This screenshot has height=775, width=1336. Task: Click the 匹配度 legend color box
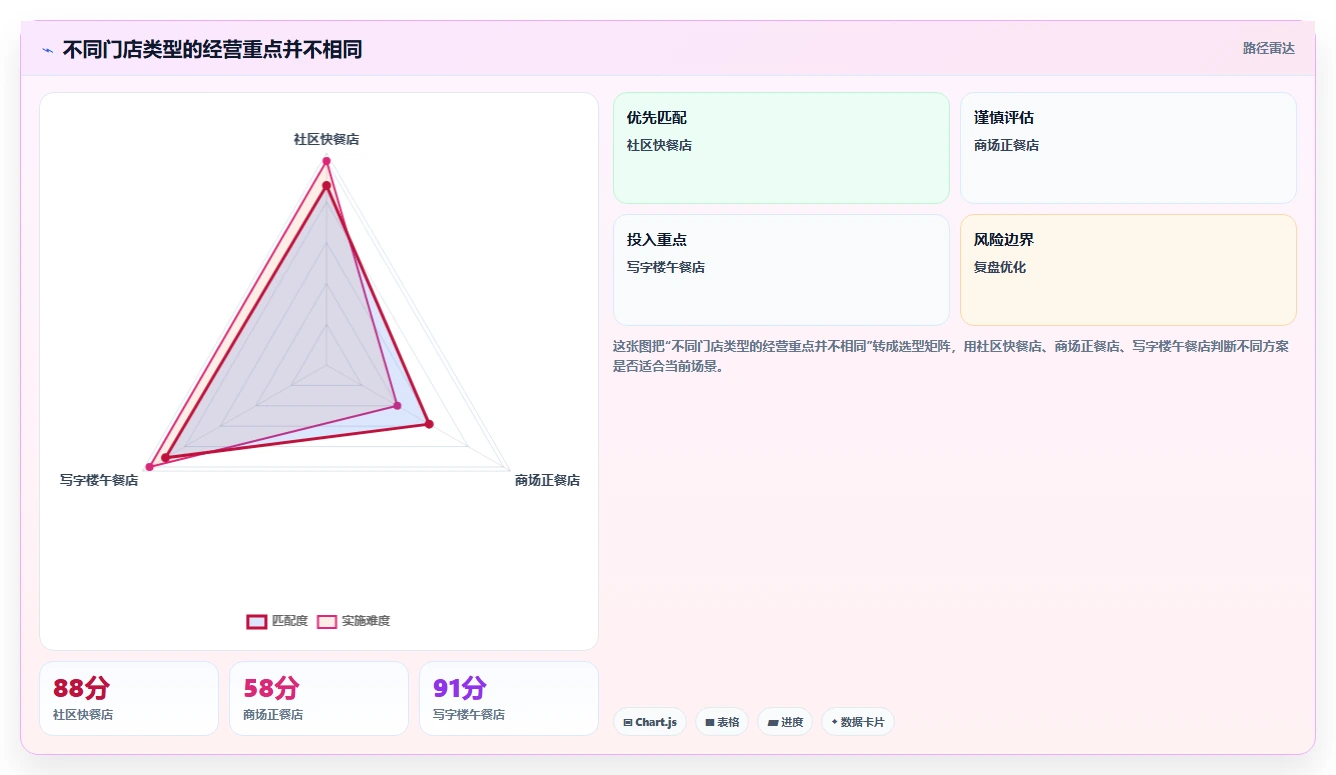tap(257, 621)
